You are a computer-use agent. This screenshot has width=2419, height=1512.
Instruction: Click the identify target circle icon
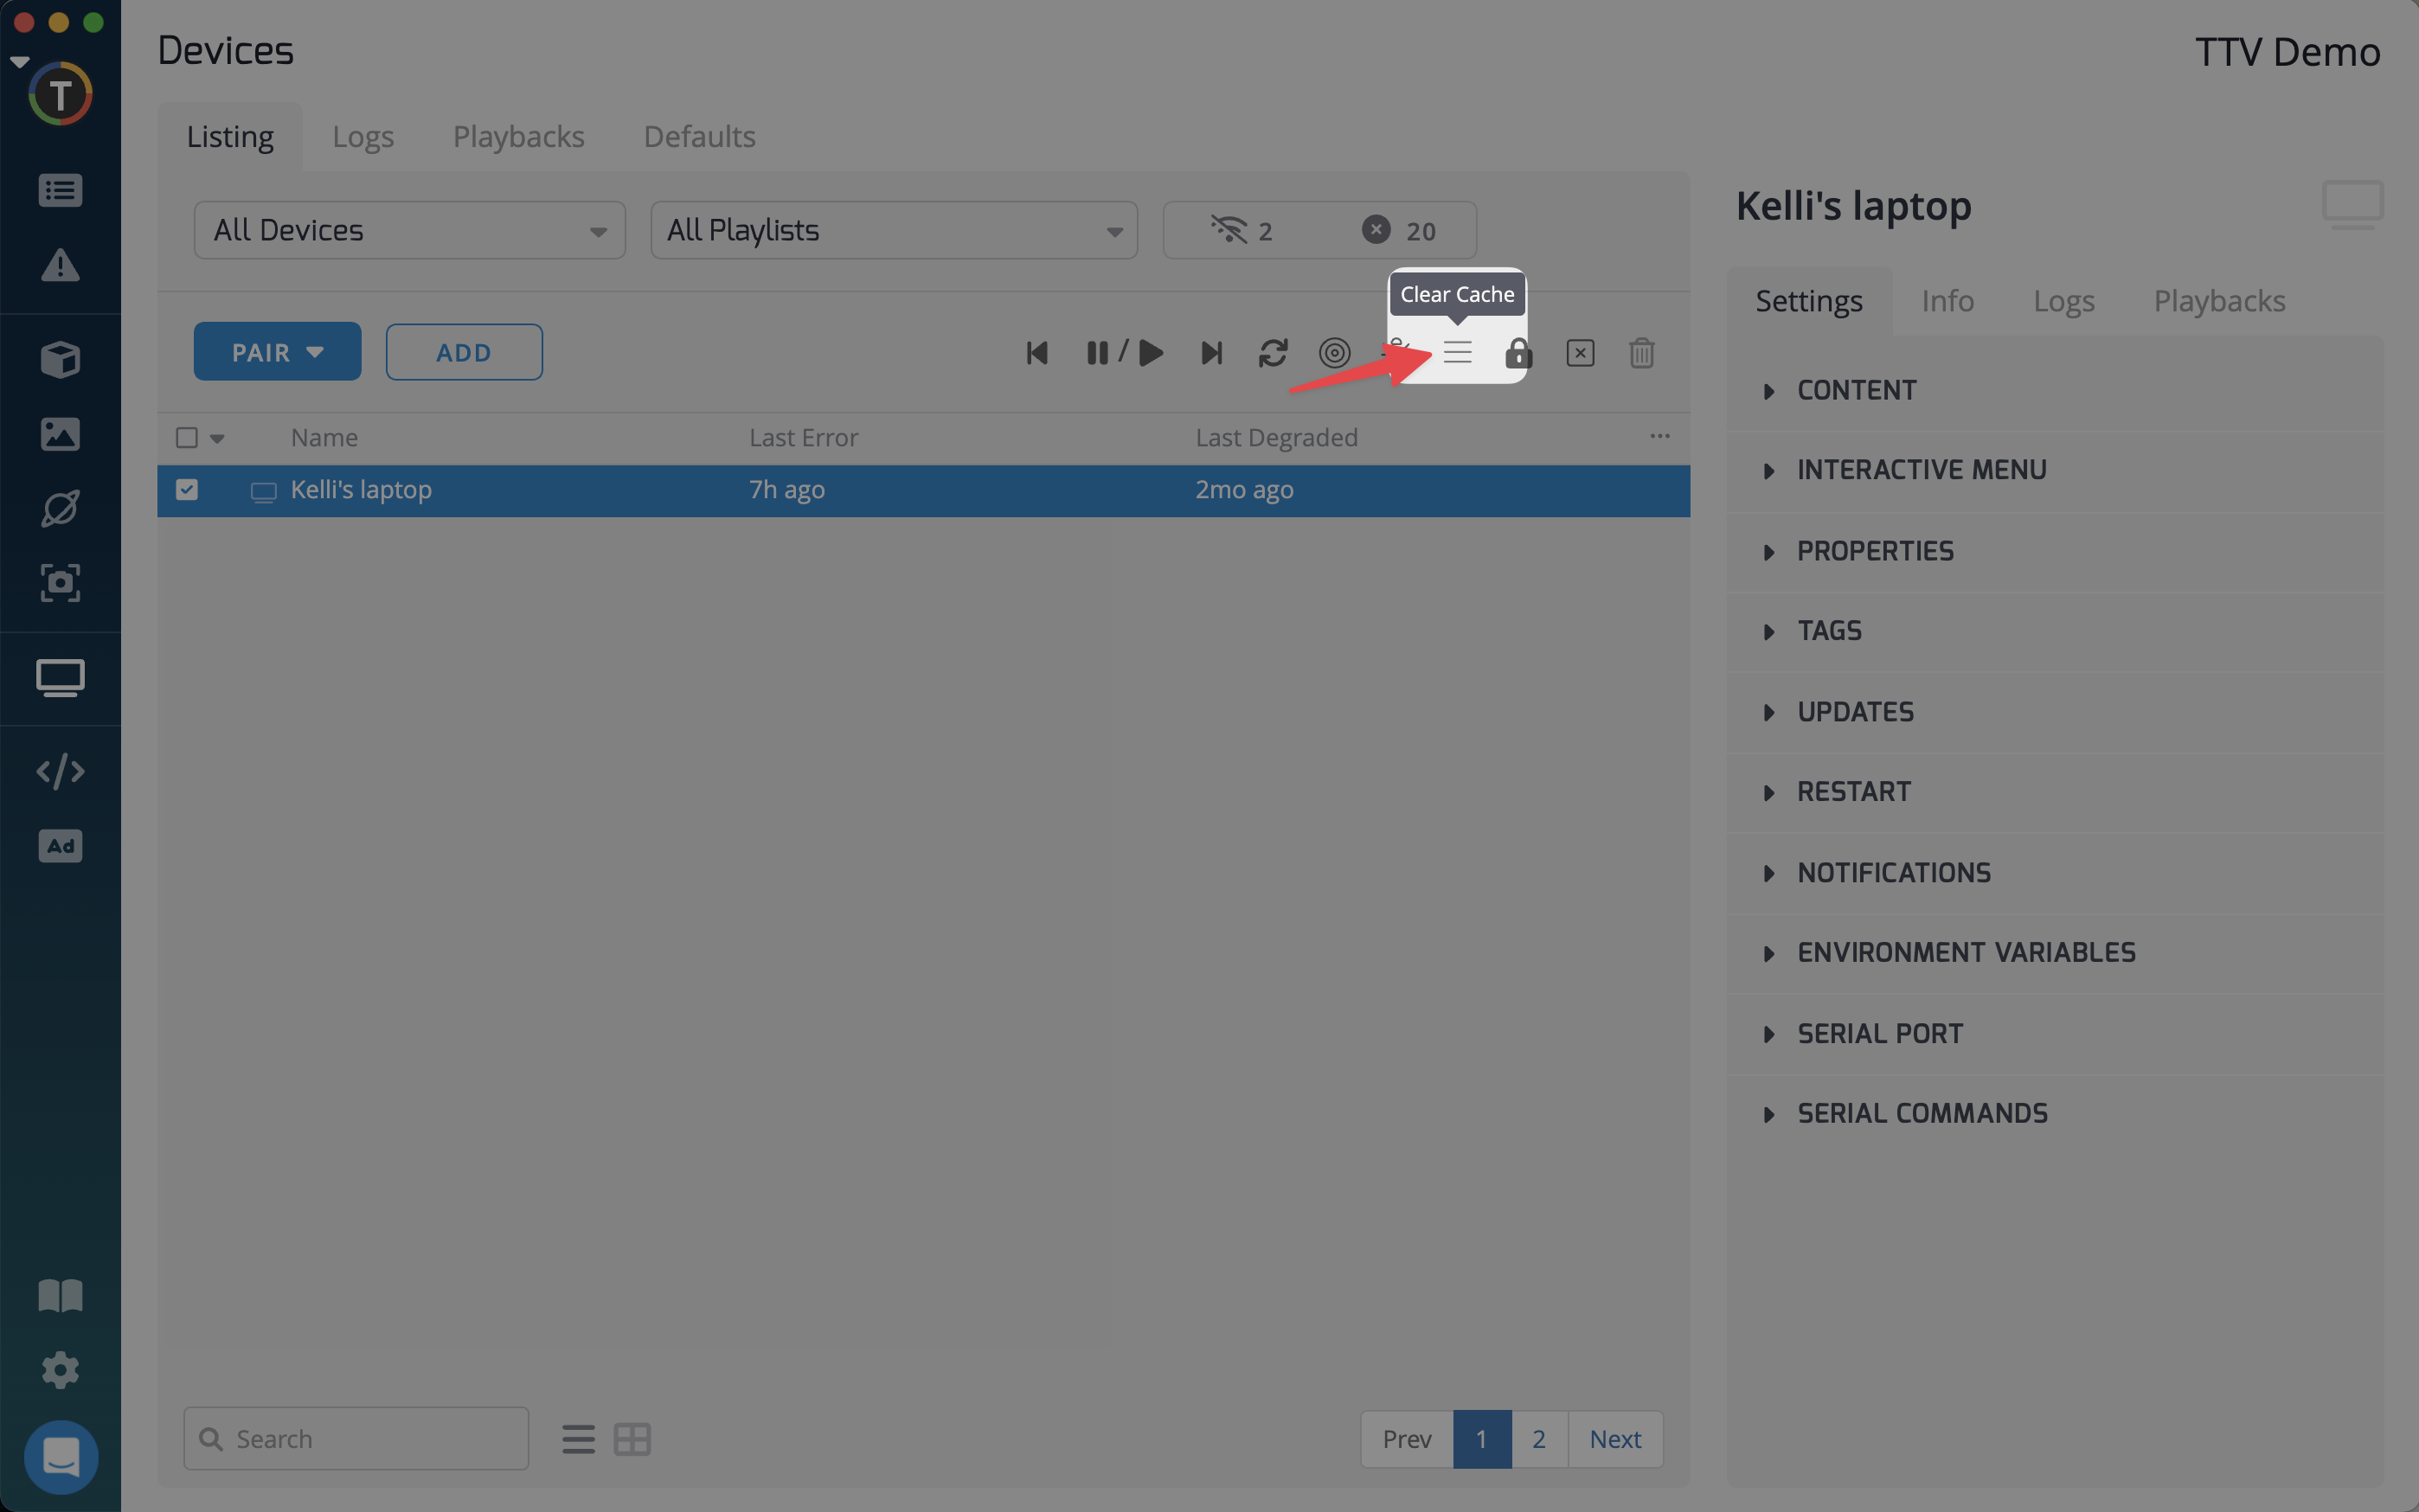coord(1334,353)
